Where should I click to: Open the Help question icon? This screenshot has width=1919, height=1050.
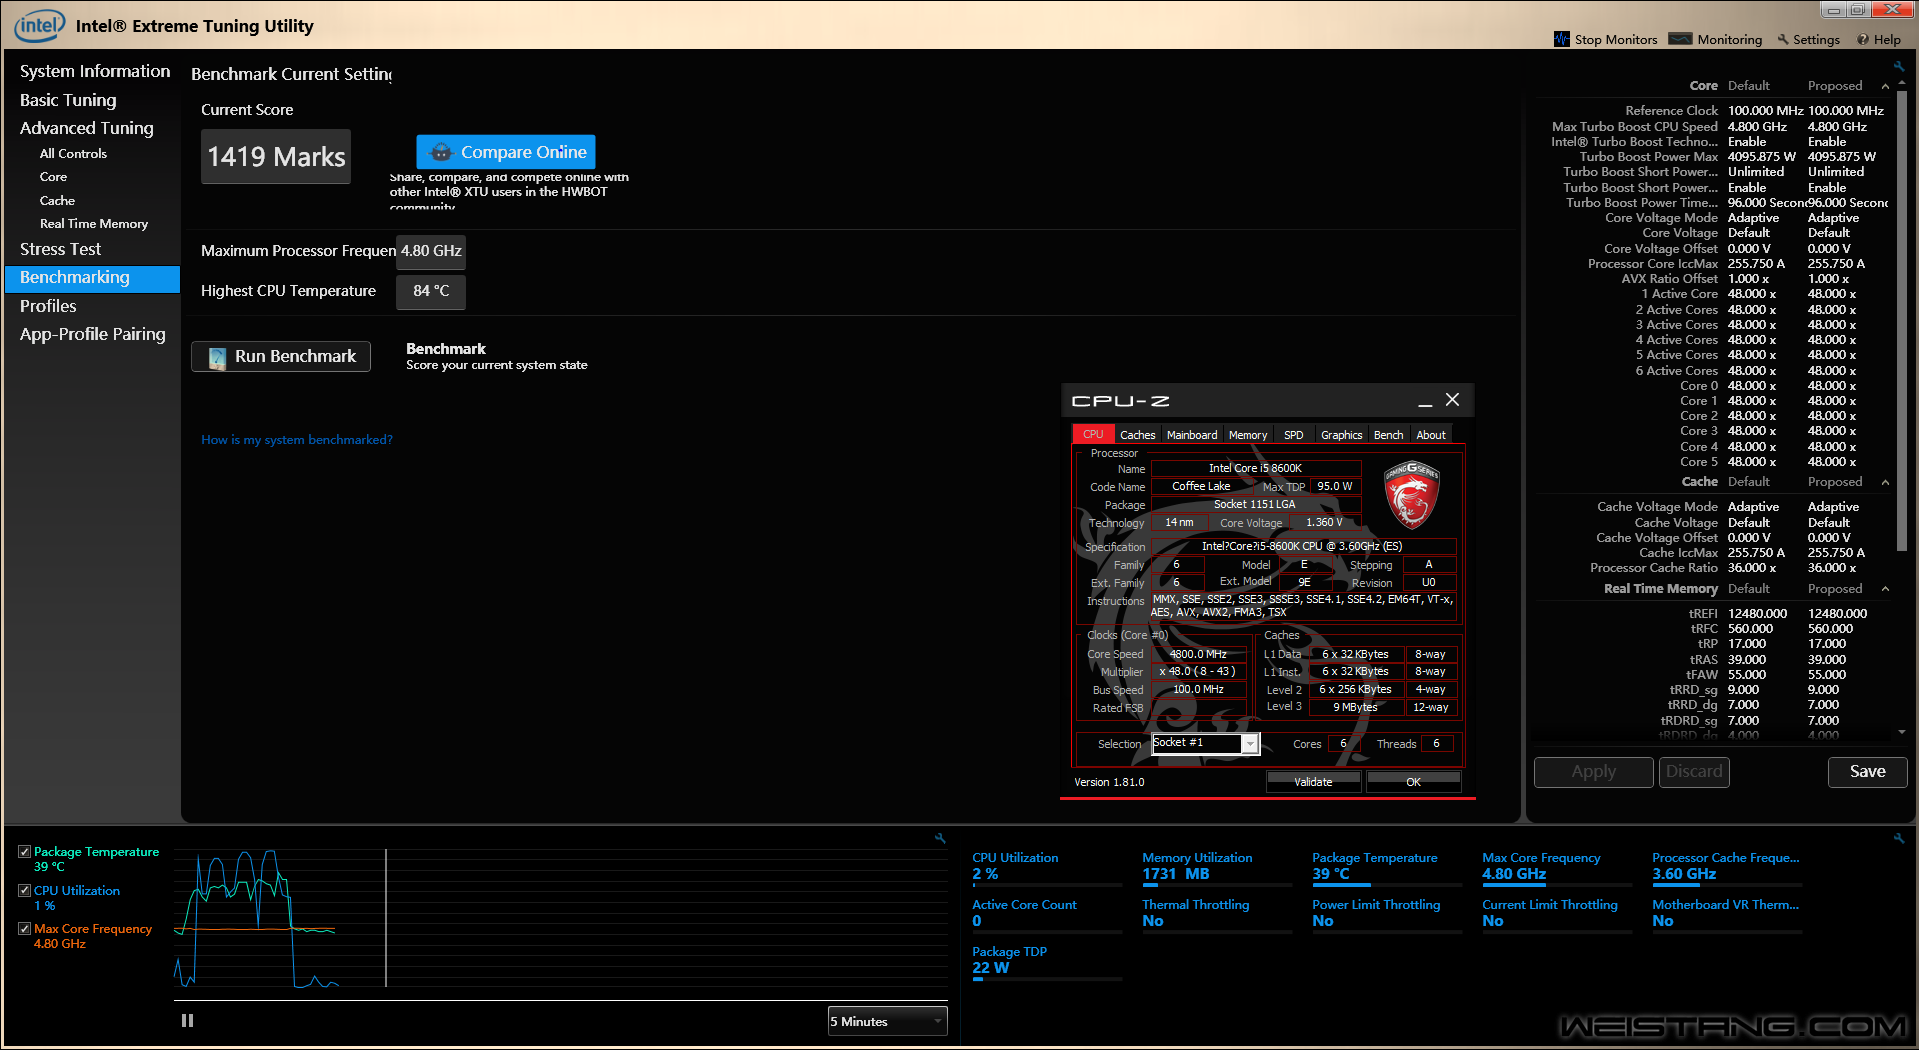[x=1863, y=40]
